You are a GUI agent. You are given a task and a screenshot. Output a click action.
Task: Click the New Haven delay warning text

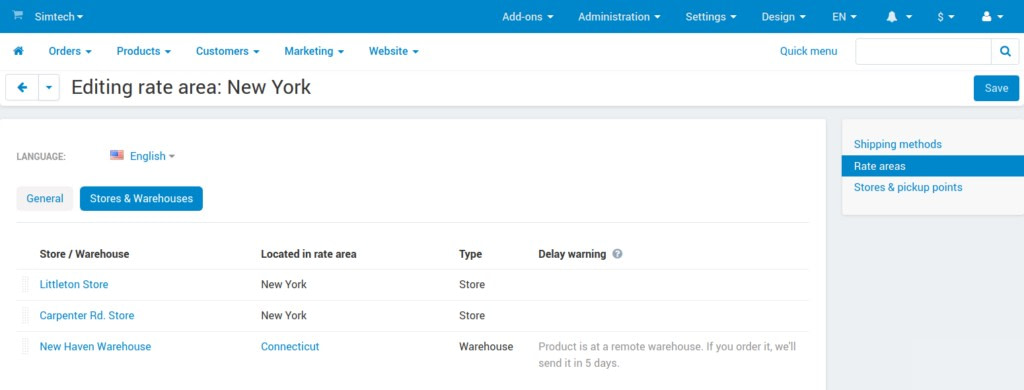click(x=667, y=355)
